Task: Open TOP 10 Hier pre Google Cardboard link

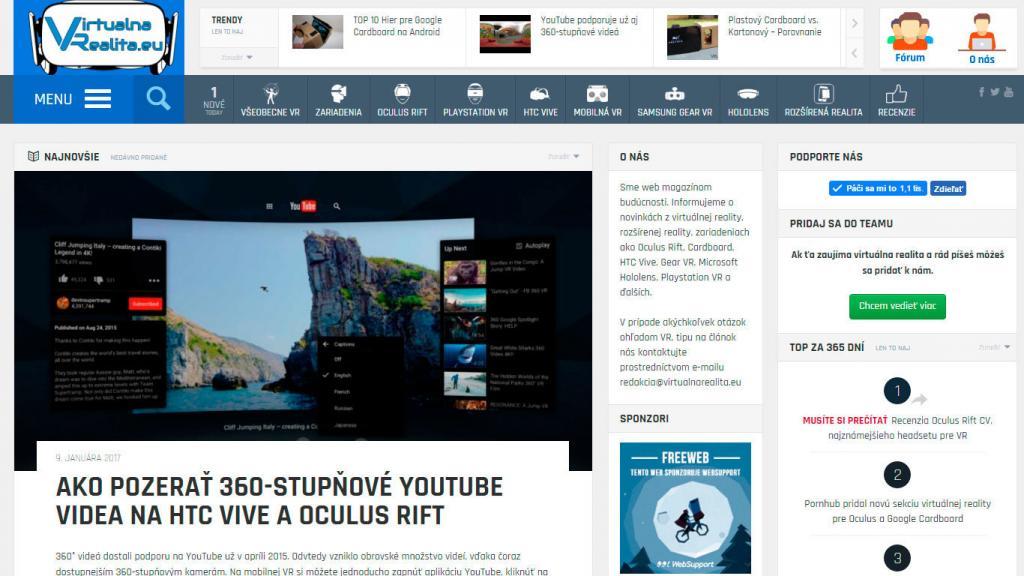Action: click(x=398, y=26)
